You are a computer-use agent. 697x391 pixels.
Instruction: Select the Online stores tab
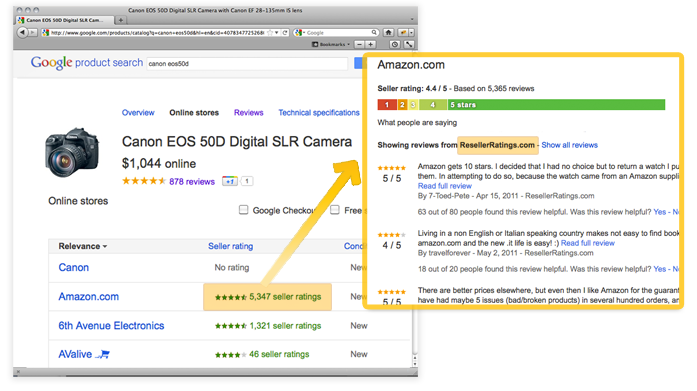point(194,113)
